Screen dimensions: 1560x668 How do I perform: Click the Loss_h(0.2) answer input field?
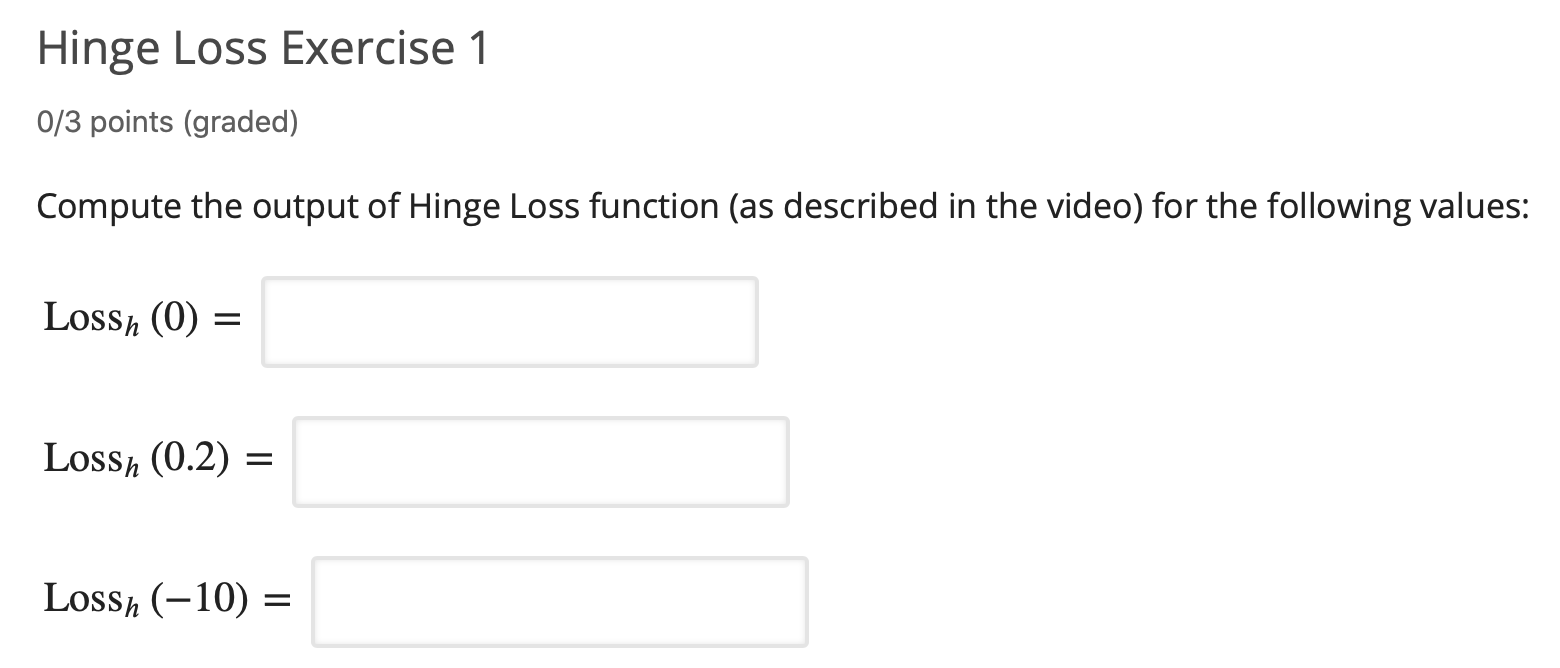[540, 461]
